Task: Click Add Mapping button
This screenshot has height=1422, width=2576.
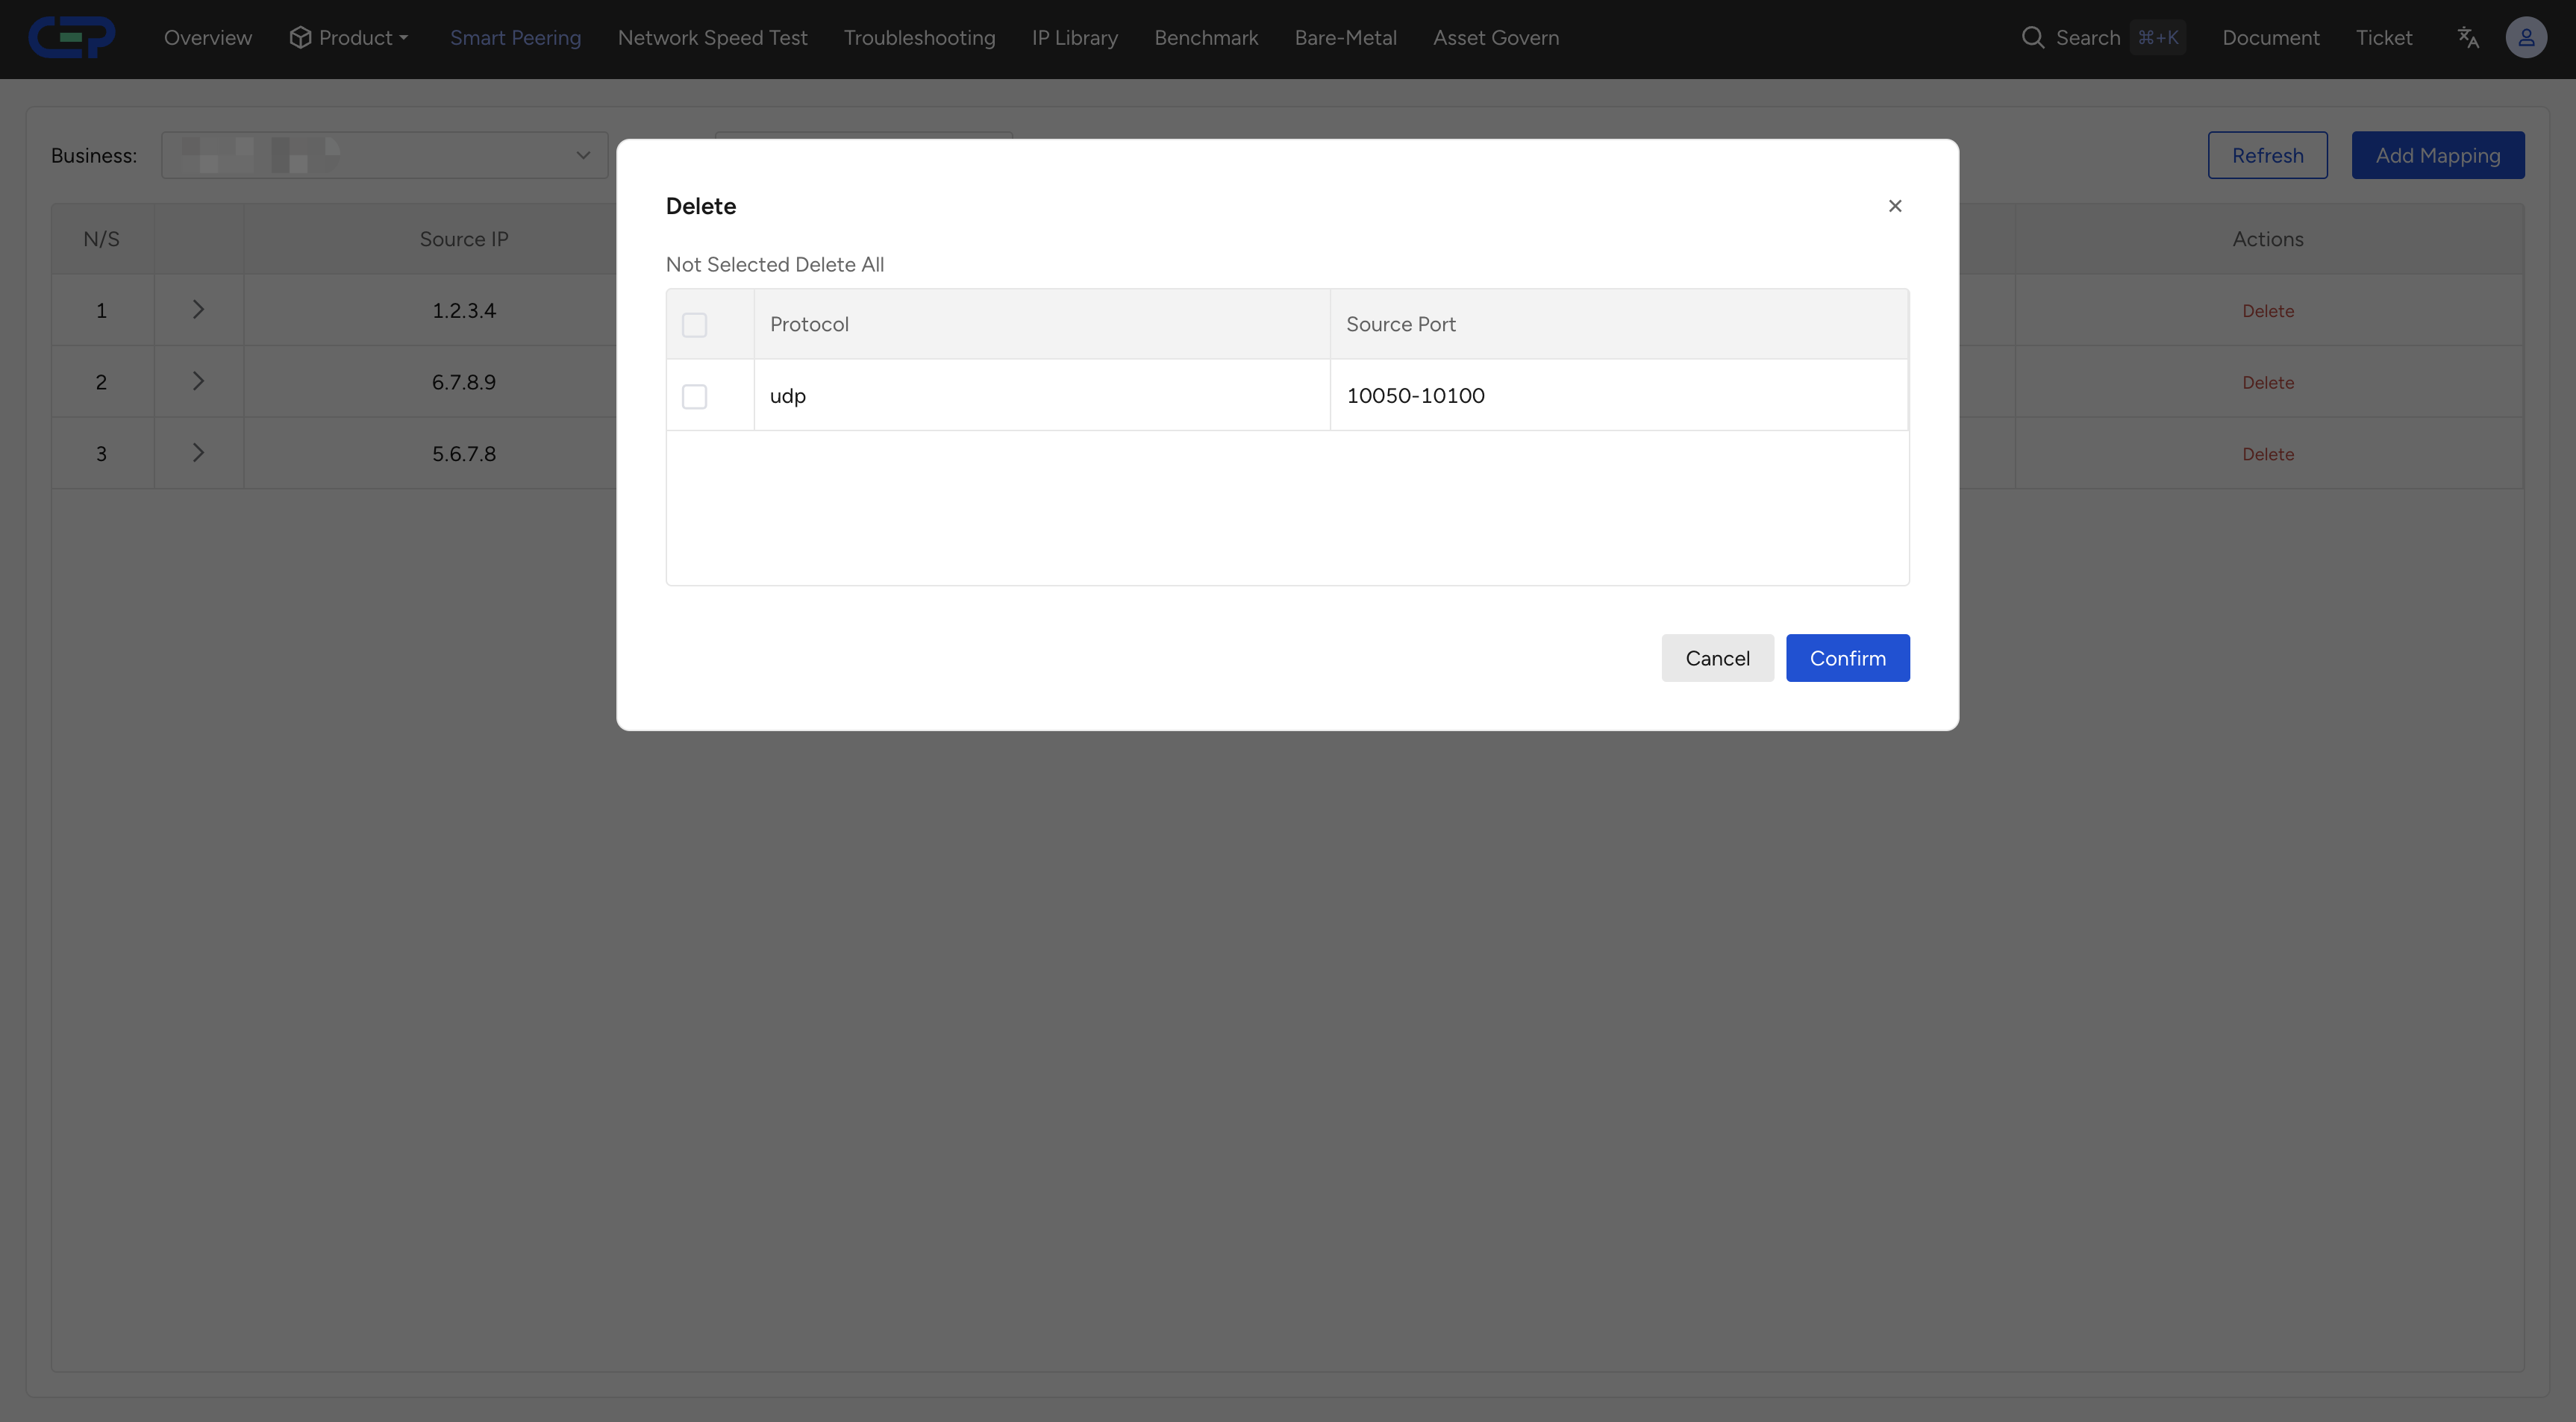Action: 2438,155
